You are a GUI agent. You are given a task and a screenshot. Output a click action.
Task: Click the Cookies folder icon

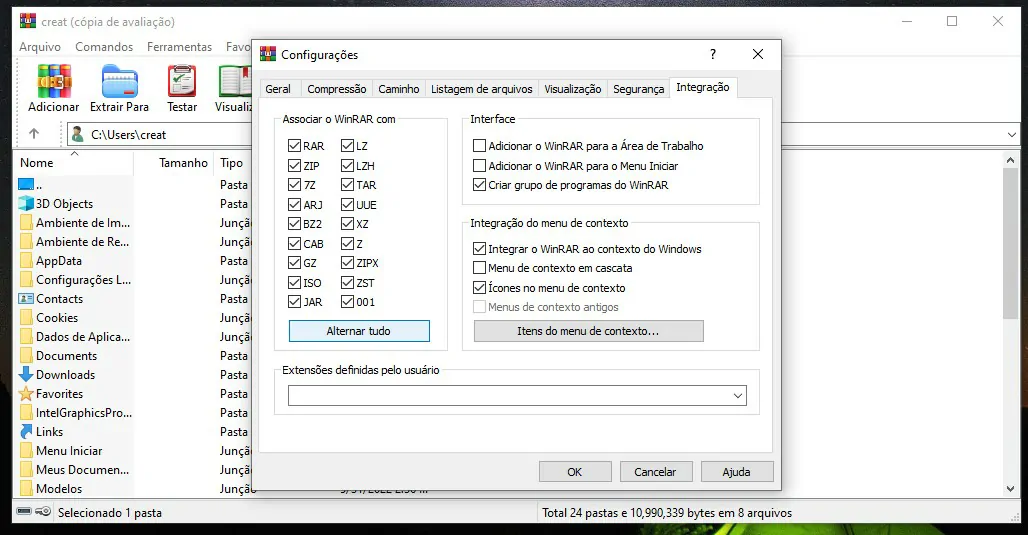(26, 317)
